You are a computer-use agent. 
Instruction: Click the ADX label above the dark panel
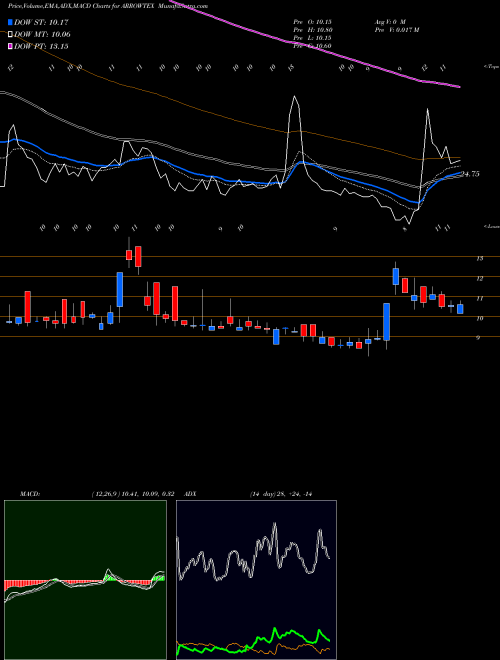190,494
